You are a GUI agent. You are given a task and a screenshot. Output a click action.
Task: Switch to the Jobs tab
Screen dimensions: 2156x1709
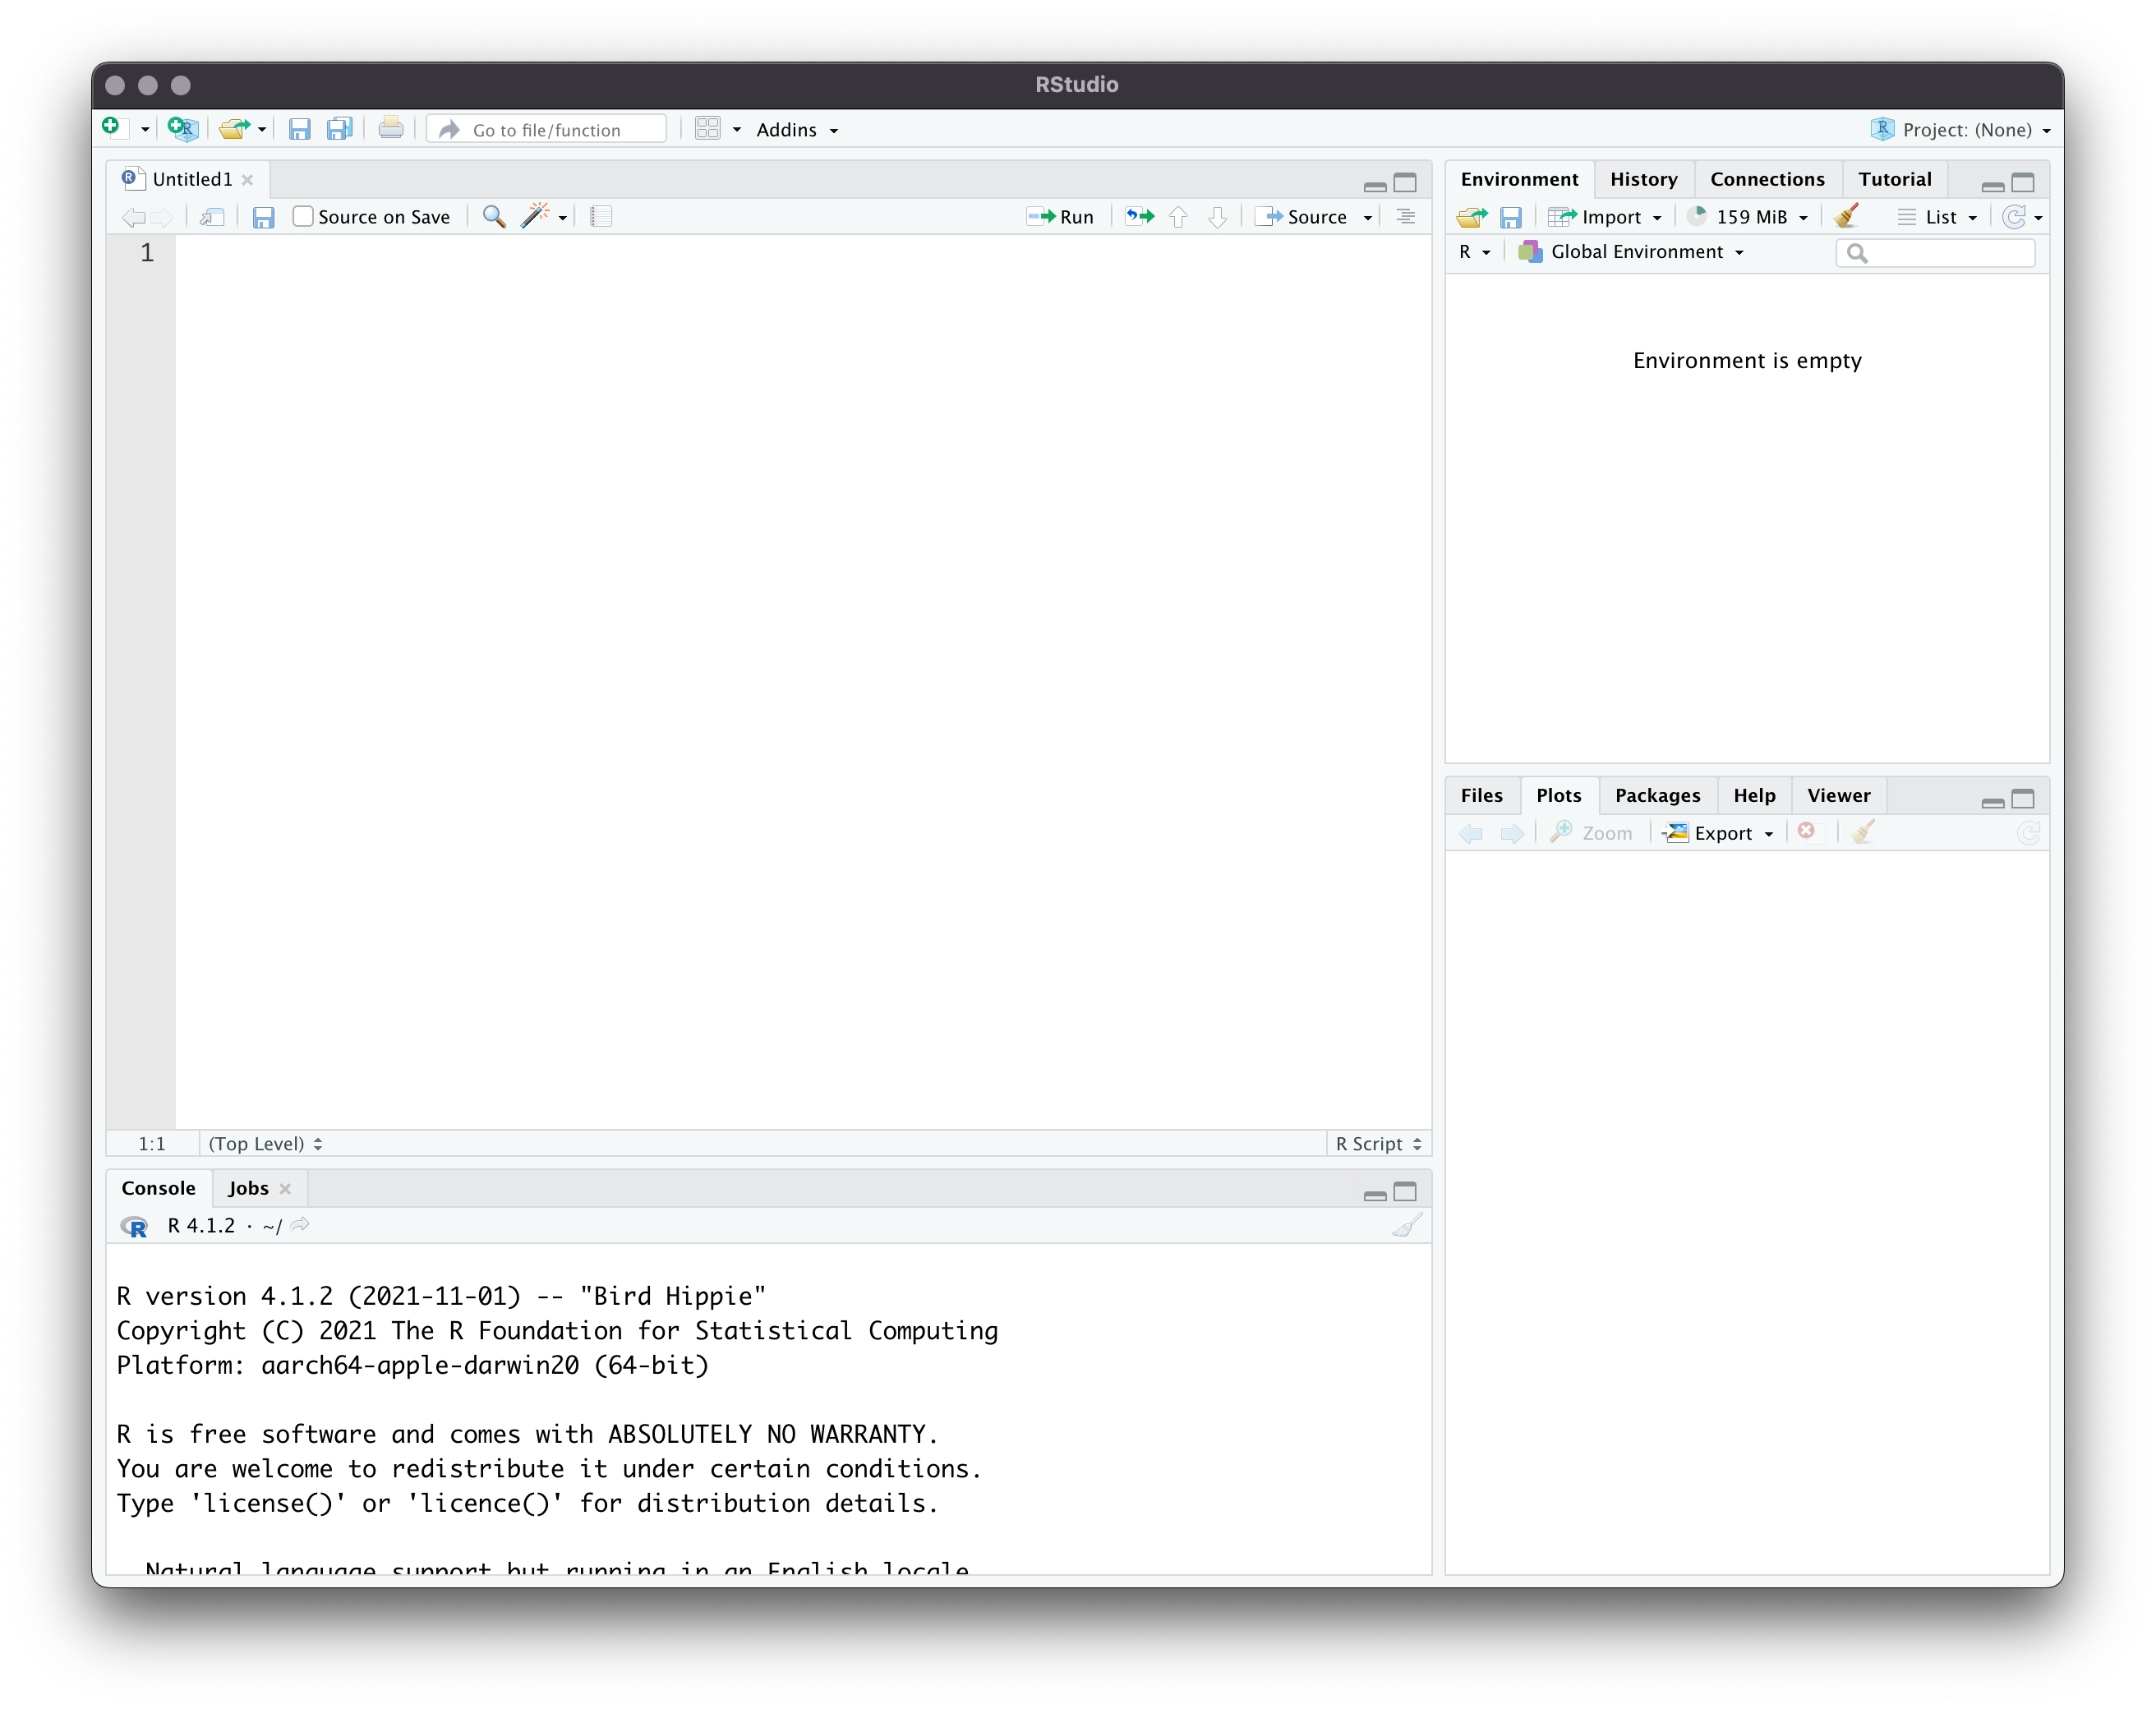pos(248,1188)
